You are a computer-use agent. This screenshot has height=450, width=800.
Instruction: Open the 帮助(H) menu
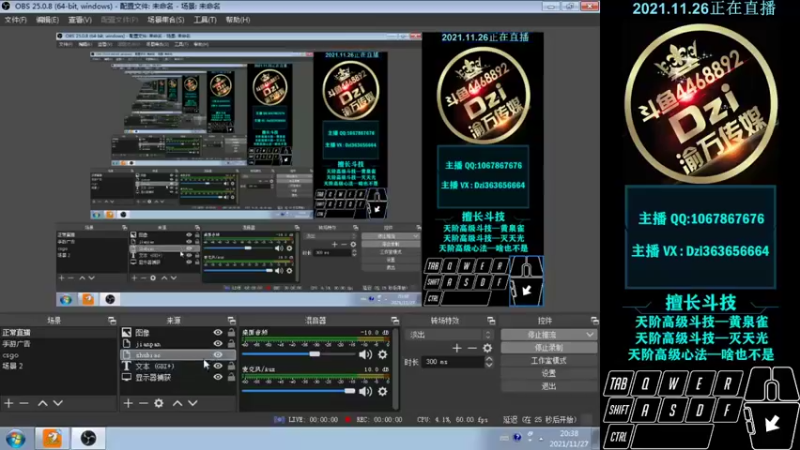pos(238,20)
